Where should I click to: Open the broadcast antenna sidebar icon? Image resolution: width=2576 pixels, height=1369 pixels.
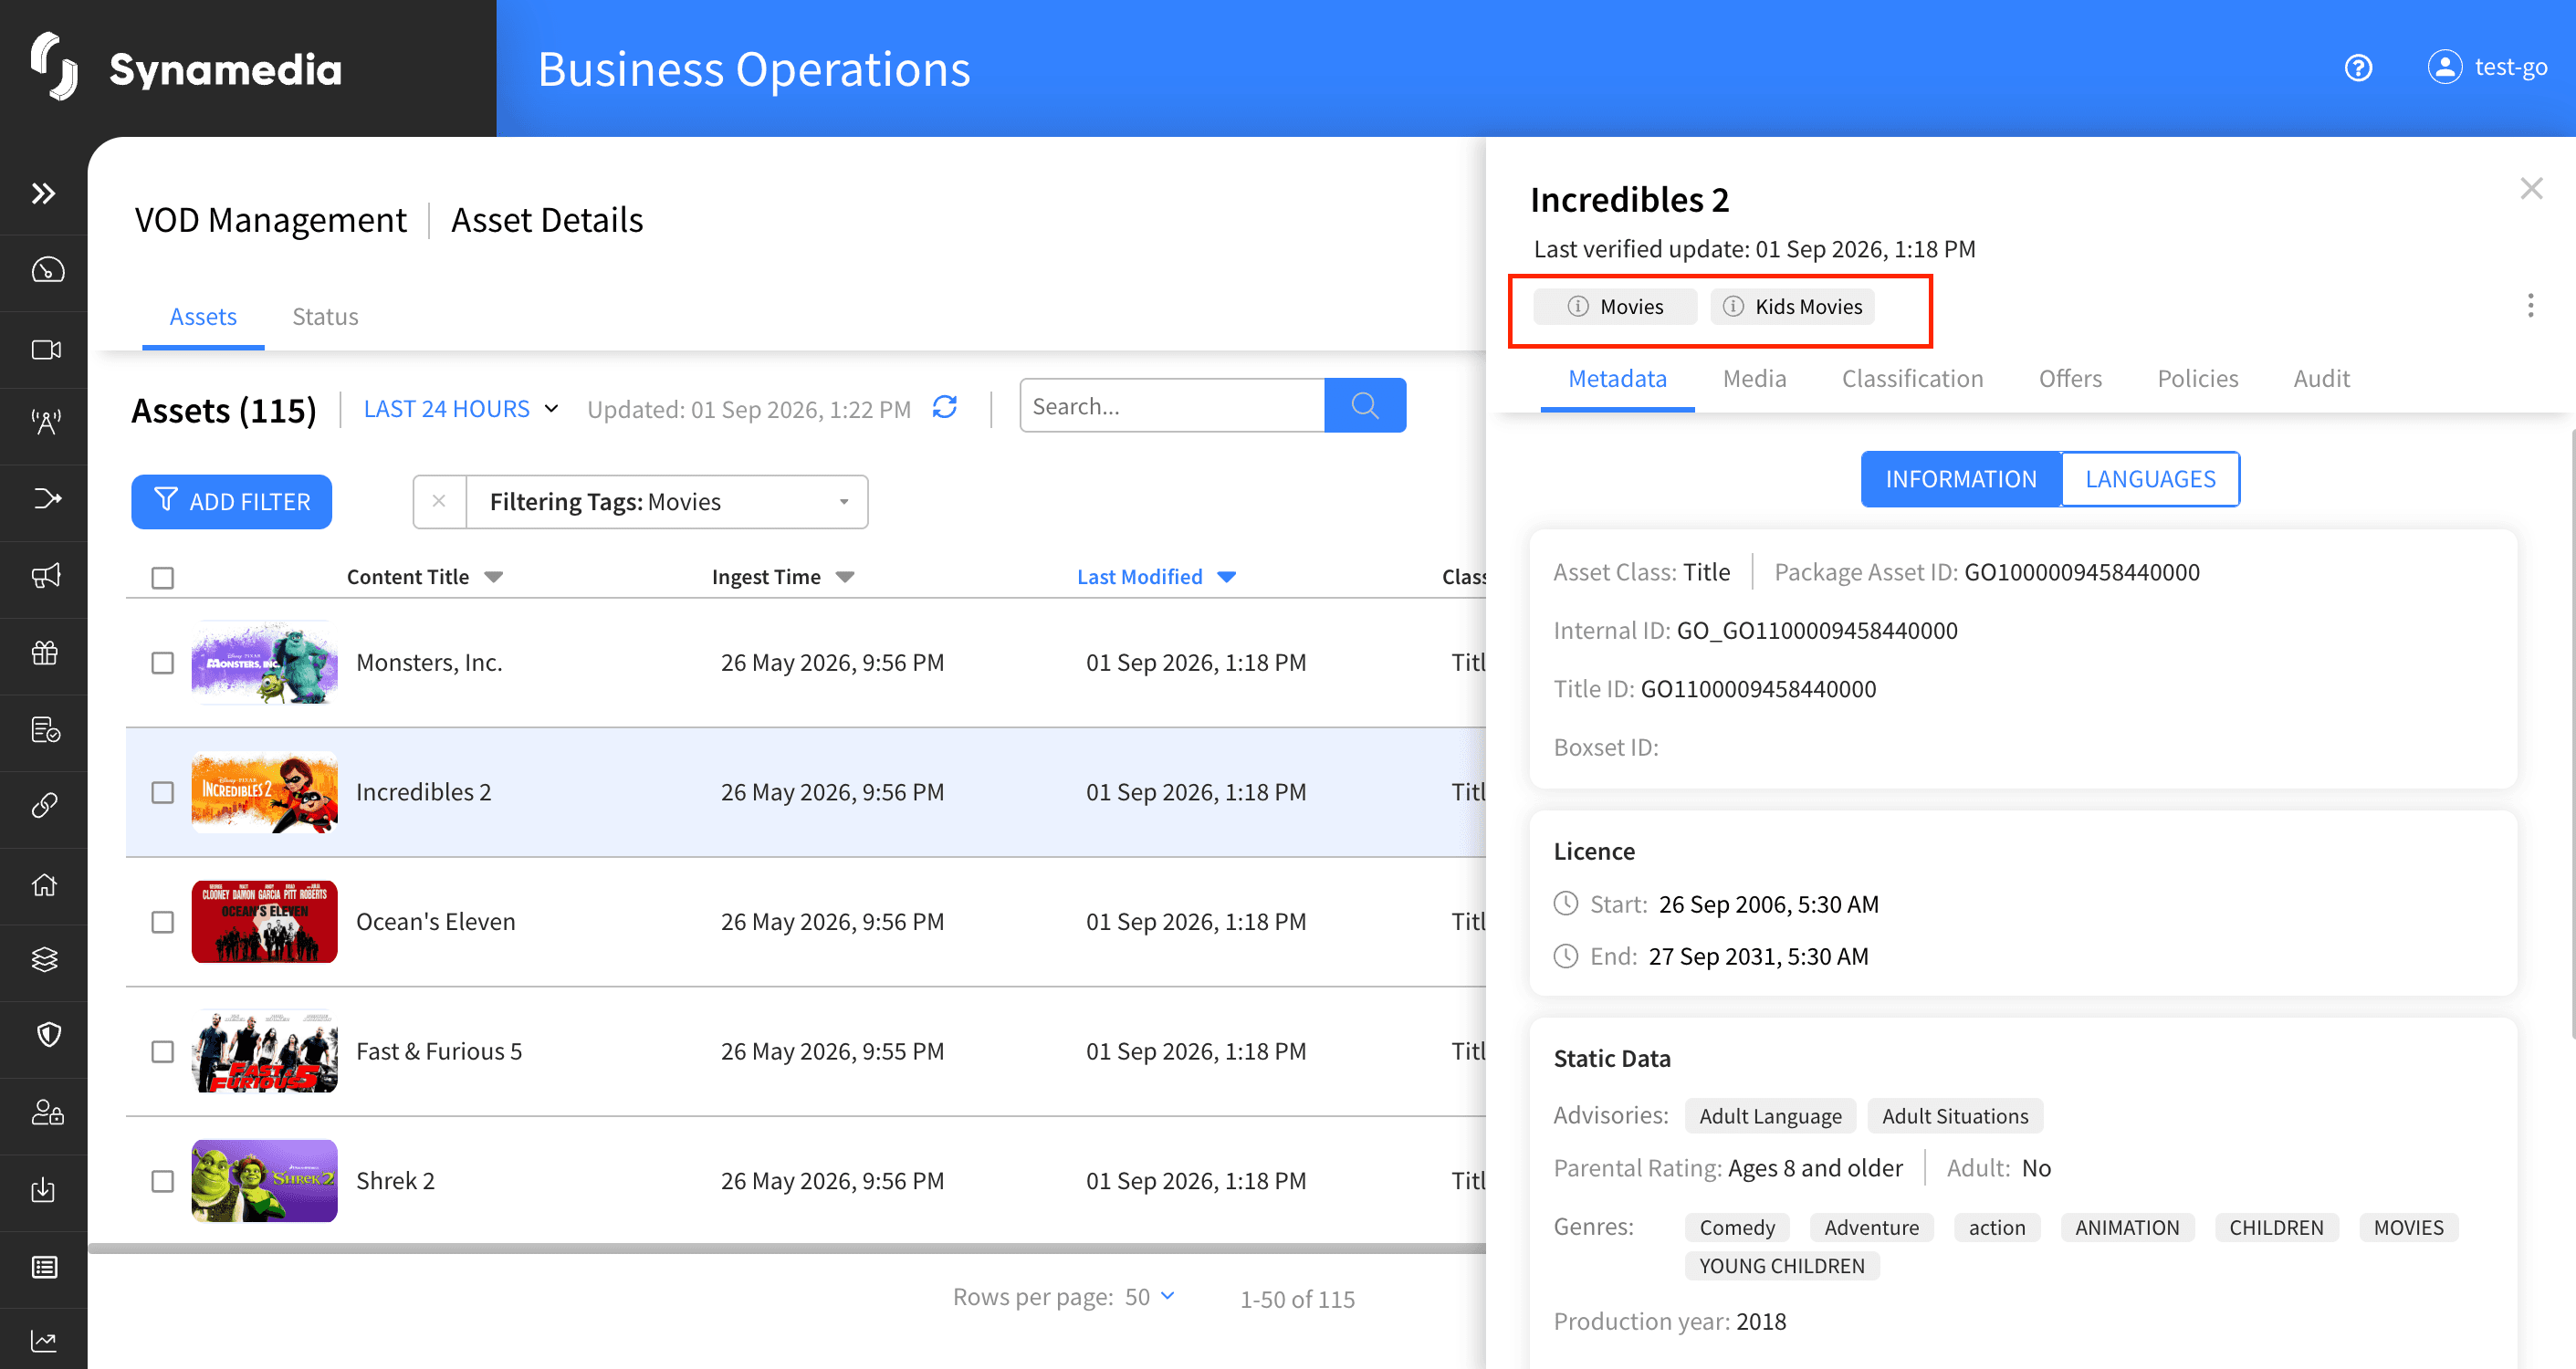coord(46,422)
